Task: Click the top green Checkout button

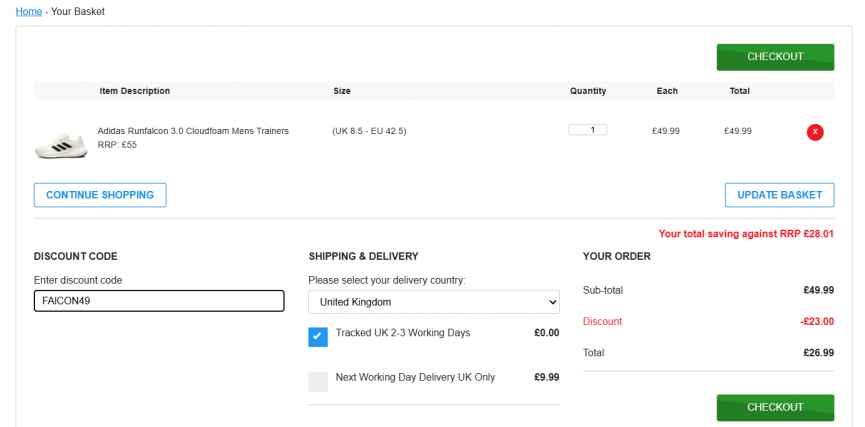Action: tap(775, 57)
